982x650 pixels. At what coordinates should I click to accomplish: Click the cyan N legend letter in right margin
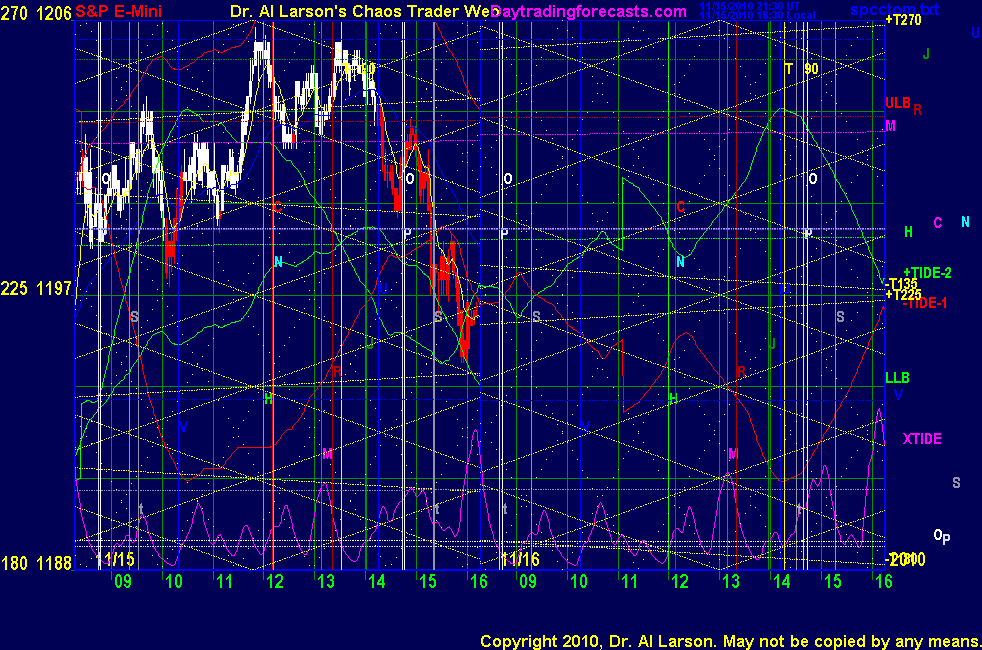click(x=965, y=222)
